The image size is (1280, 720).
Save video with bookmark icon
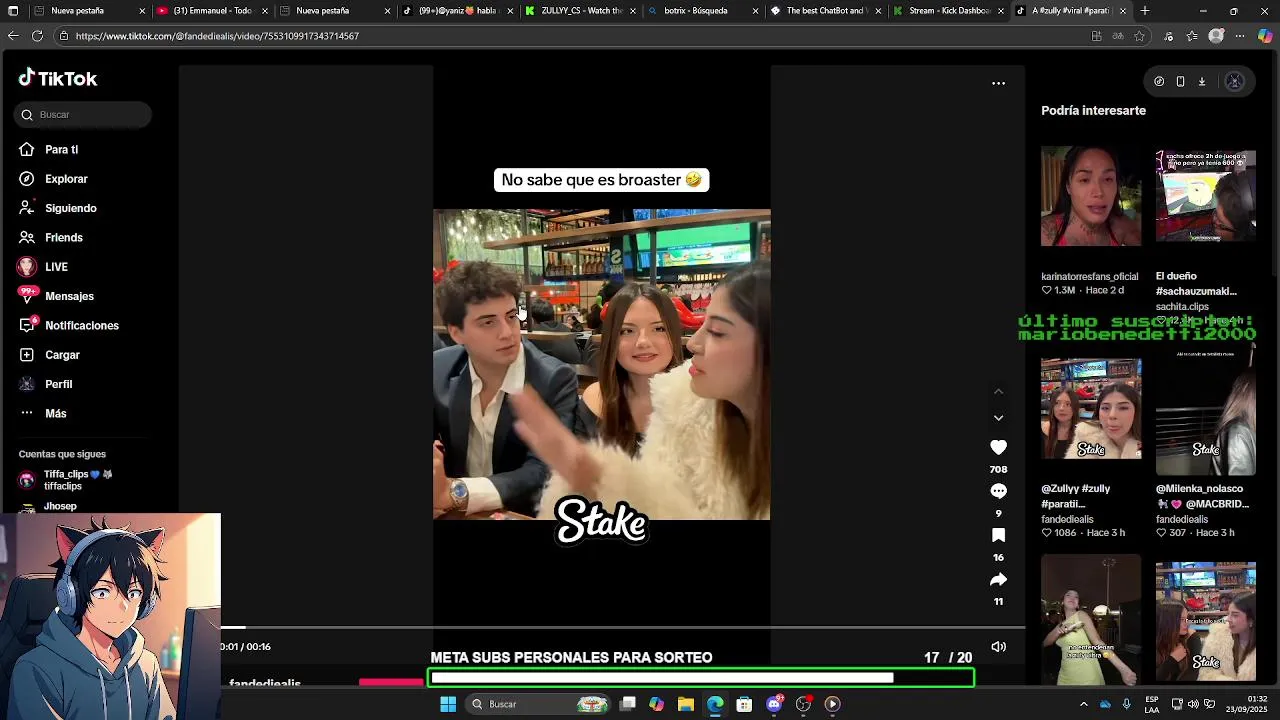(998, 535)
